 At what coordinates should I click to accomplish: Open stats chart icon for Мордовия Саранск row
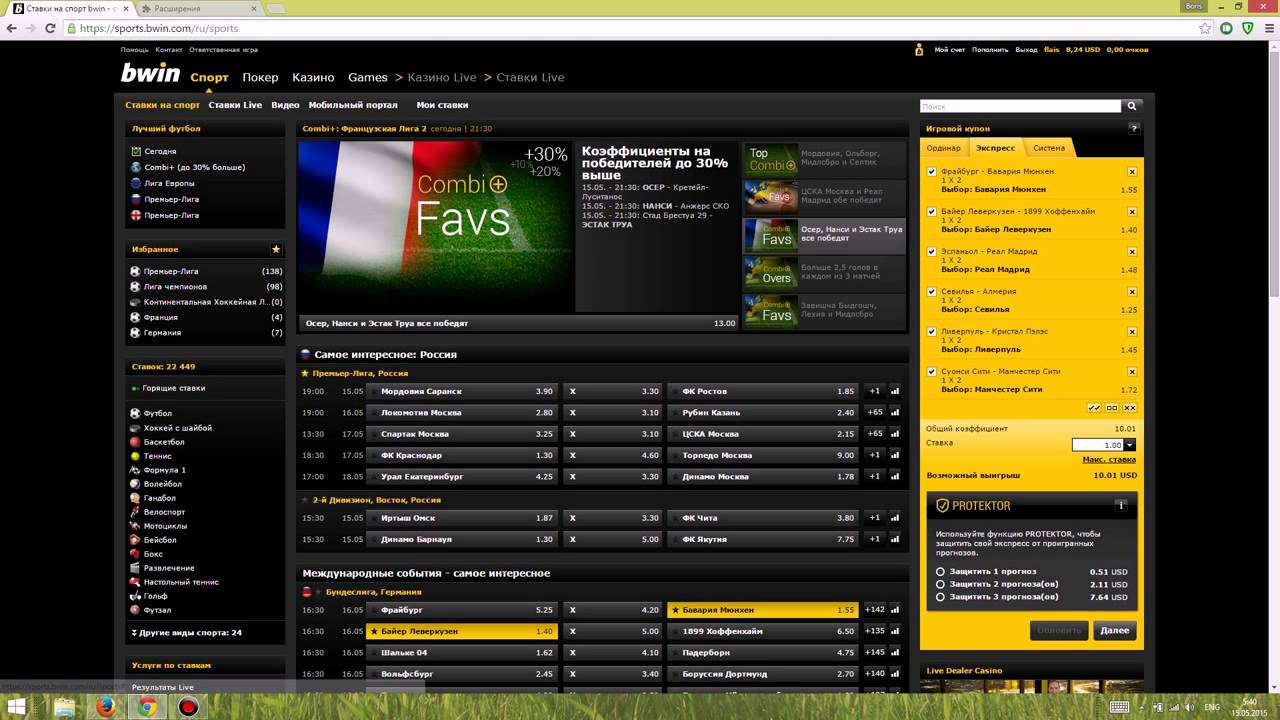[x=895, y=392]
